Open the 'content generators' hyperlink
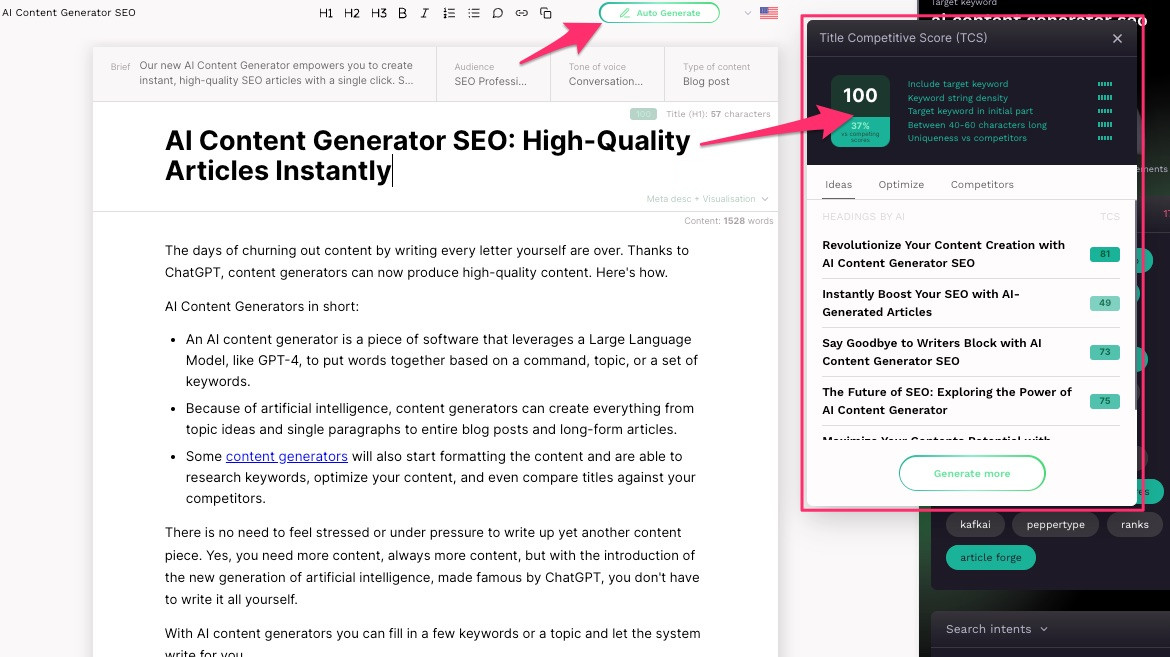This screenshot has height=657, width=1170. click(287, 456)
